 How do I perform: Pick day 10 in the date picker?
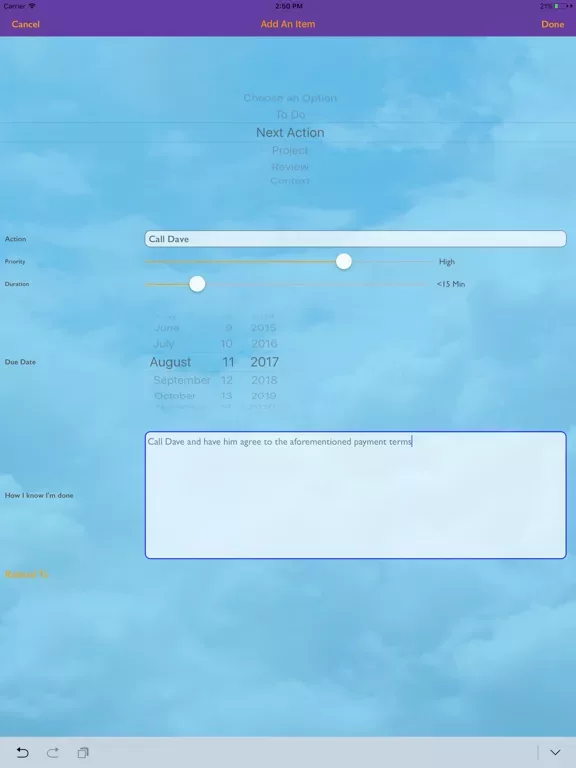click(x=226, y=344)
